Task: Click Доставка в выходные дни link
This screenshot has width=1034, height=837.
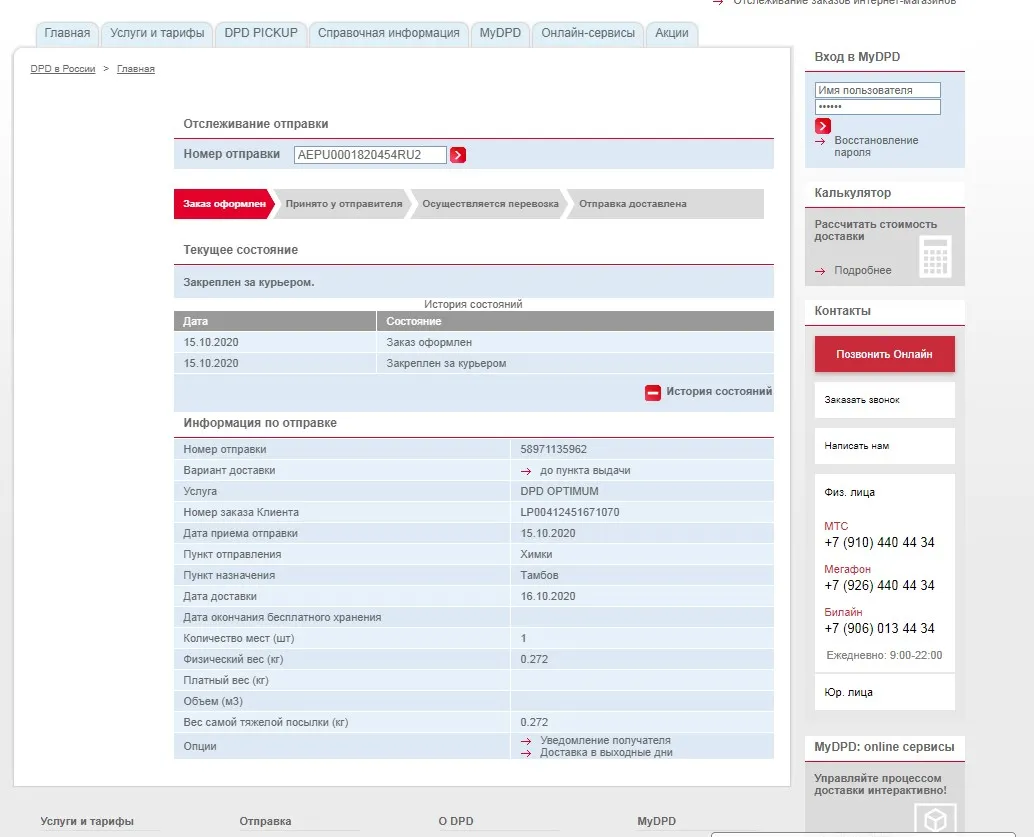Action: click(x=606, y=753)
